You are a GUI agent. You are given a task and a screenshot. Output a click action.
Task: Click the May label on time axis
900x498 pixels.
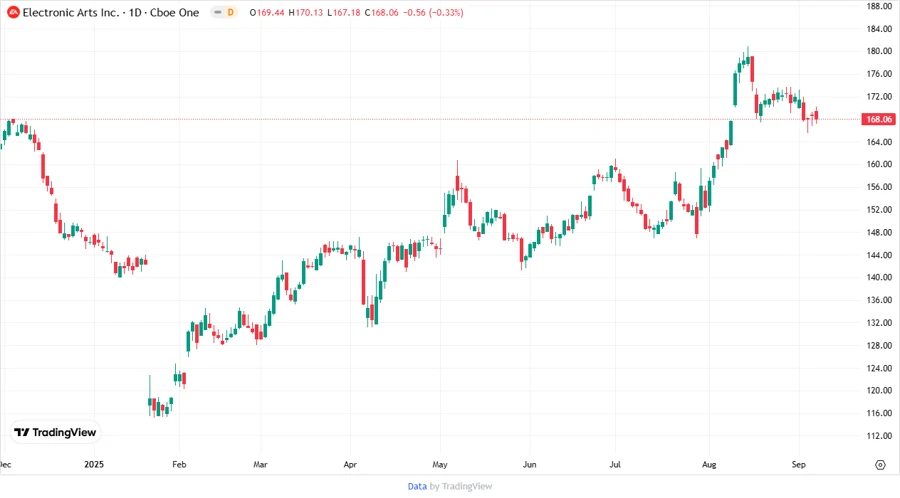tap(440, 464)
